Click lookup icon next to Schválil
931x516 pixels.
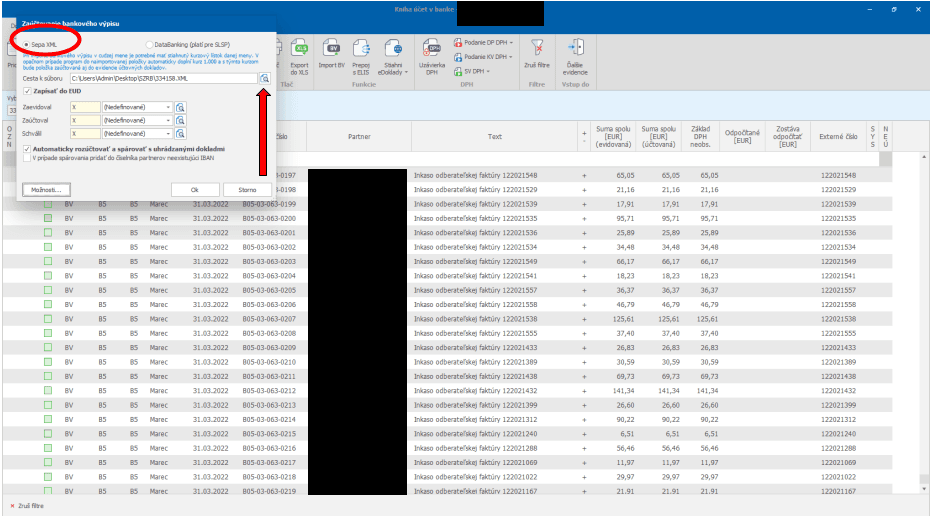(x=180, y=134)
